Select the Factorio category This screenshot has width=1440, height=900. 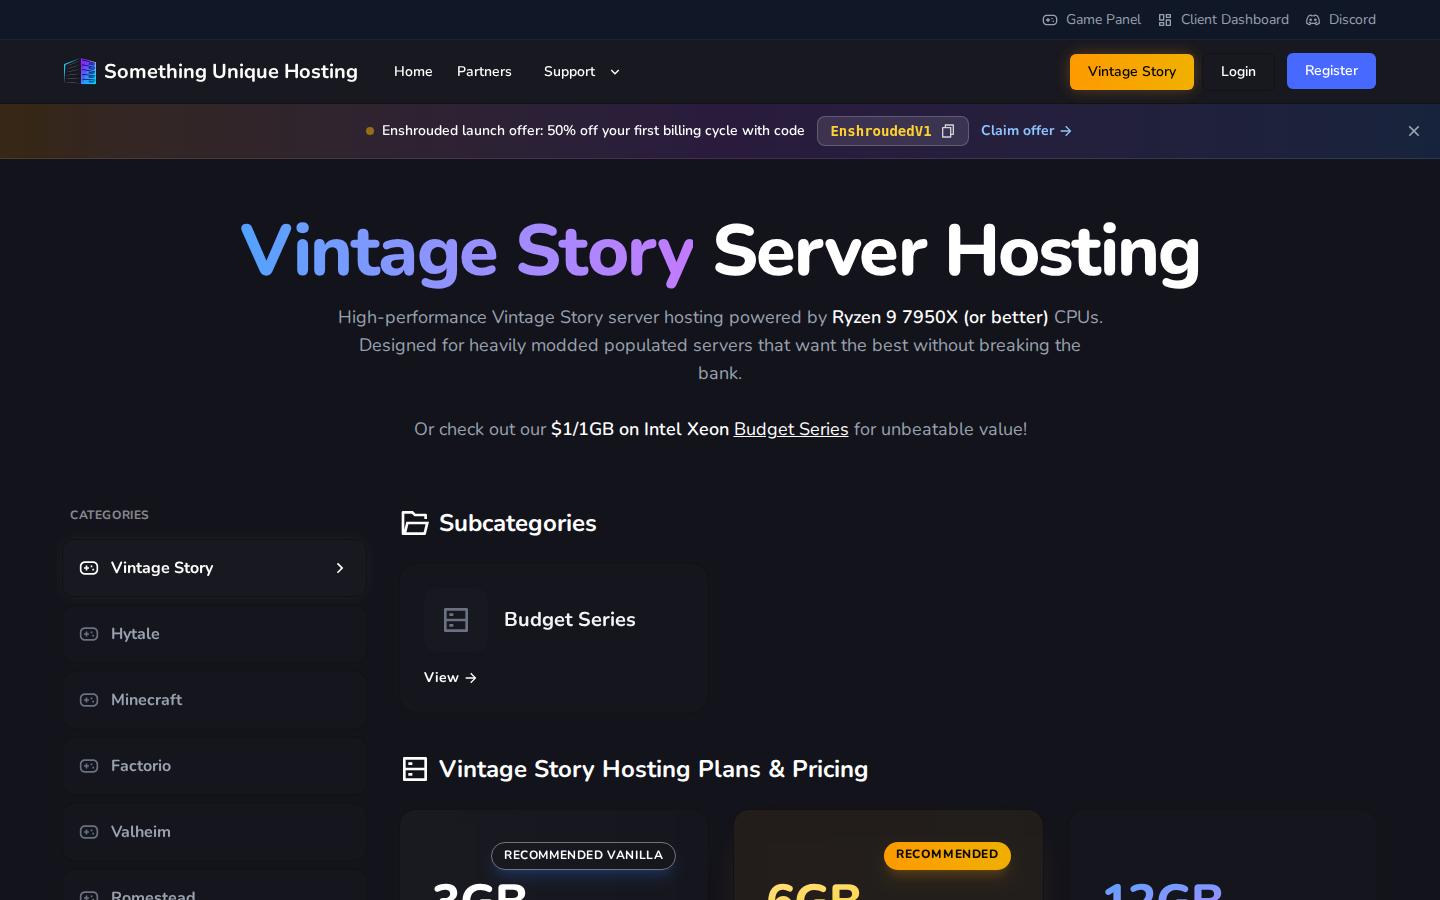[x=215, y=766]
